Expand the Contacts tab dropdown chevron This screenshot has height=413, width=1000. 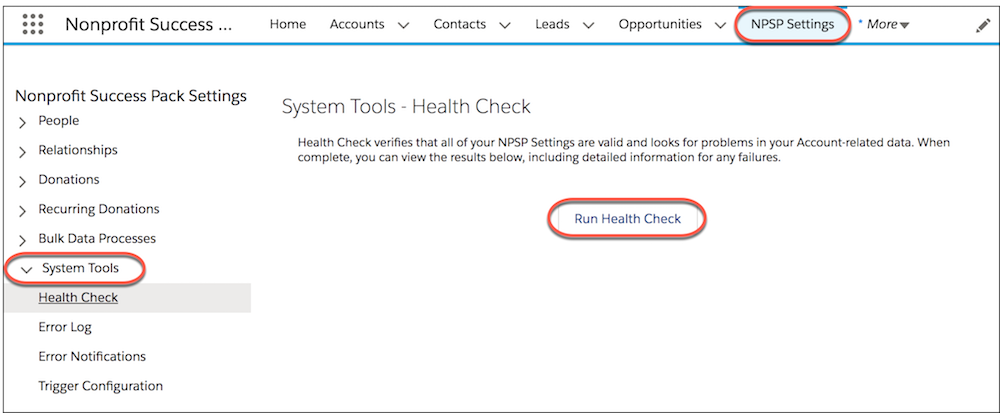504,25
